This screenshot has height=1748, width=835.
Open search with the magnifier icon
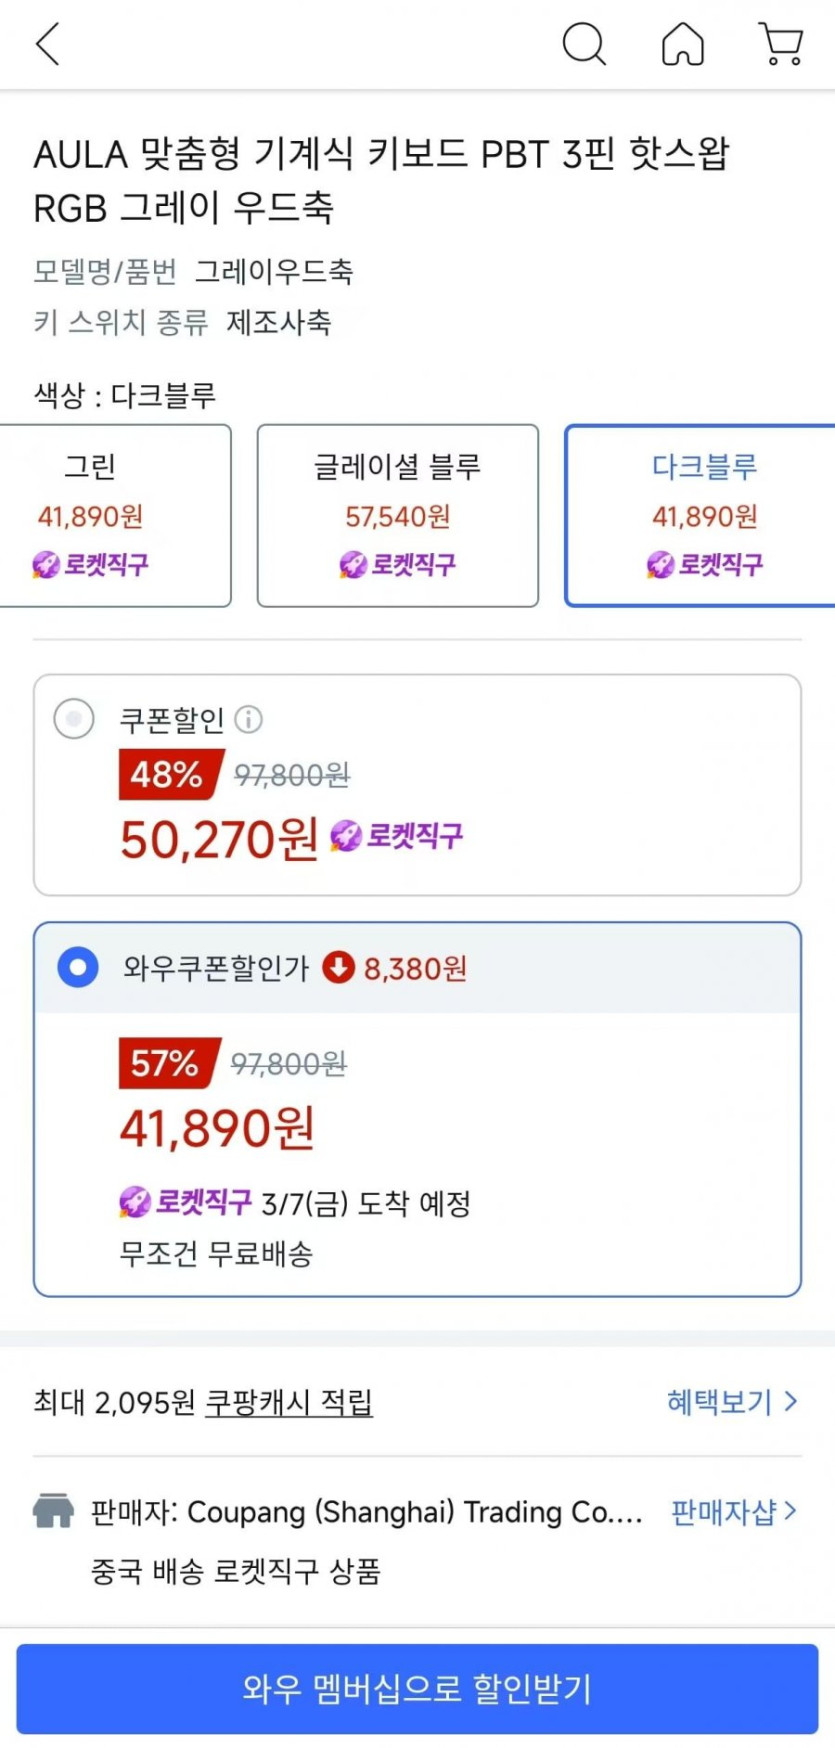[x=584, y=44]
